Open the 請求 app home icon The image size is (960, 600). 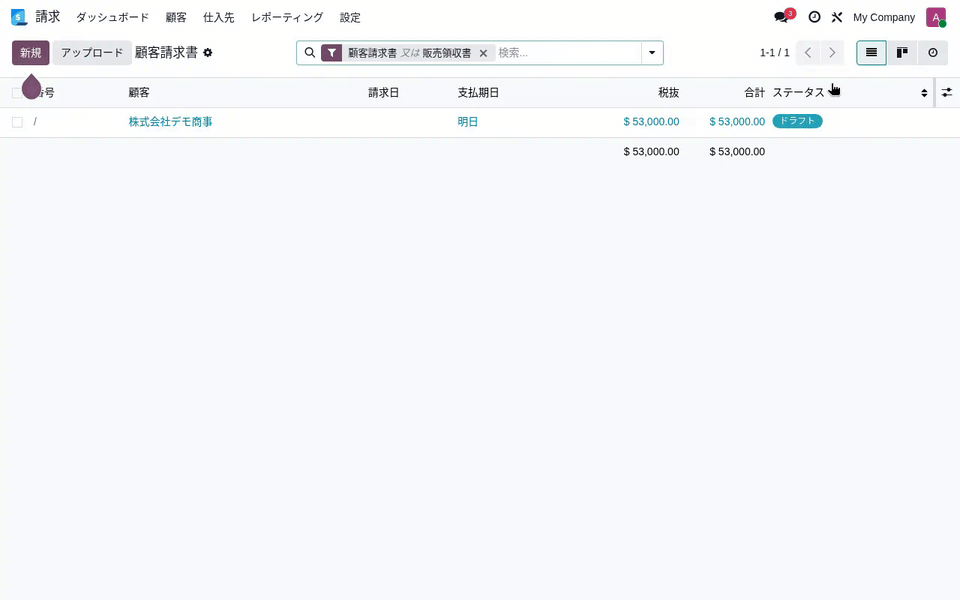(19, 17)
